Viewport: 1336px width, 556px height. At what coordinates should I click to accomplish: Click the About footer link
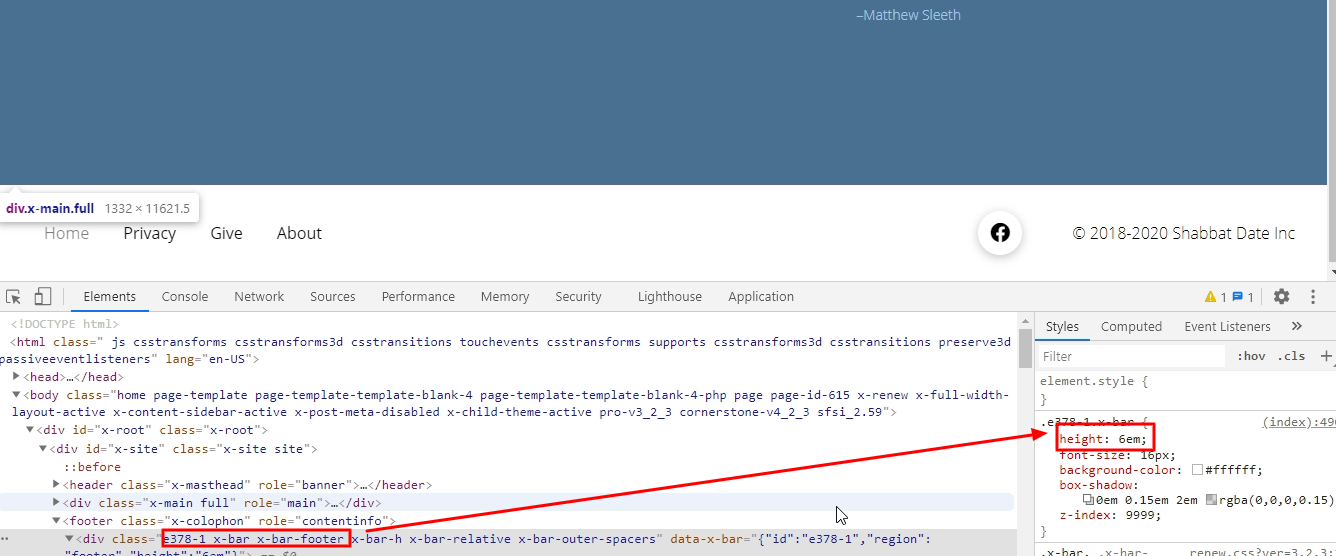pos(299,233)
